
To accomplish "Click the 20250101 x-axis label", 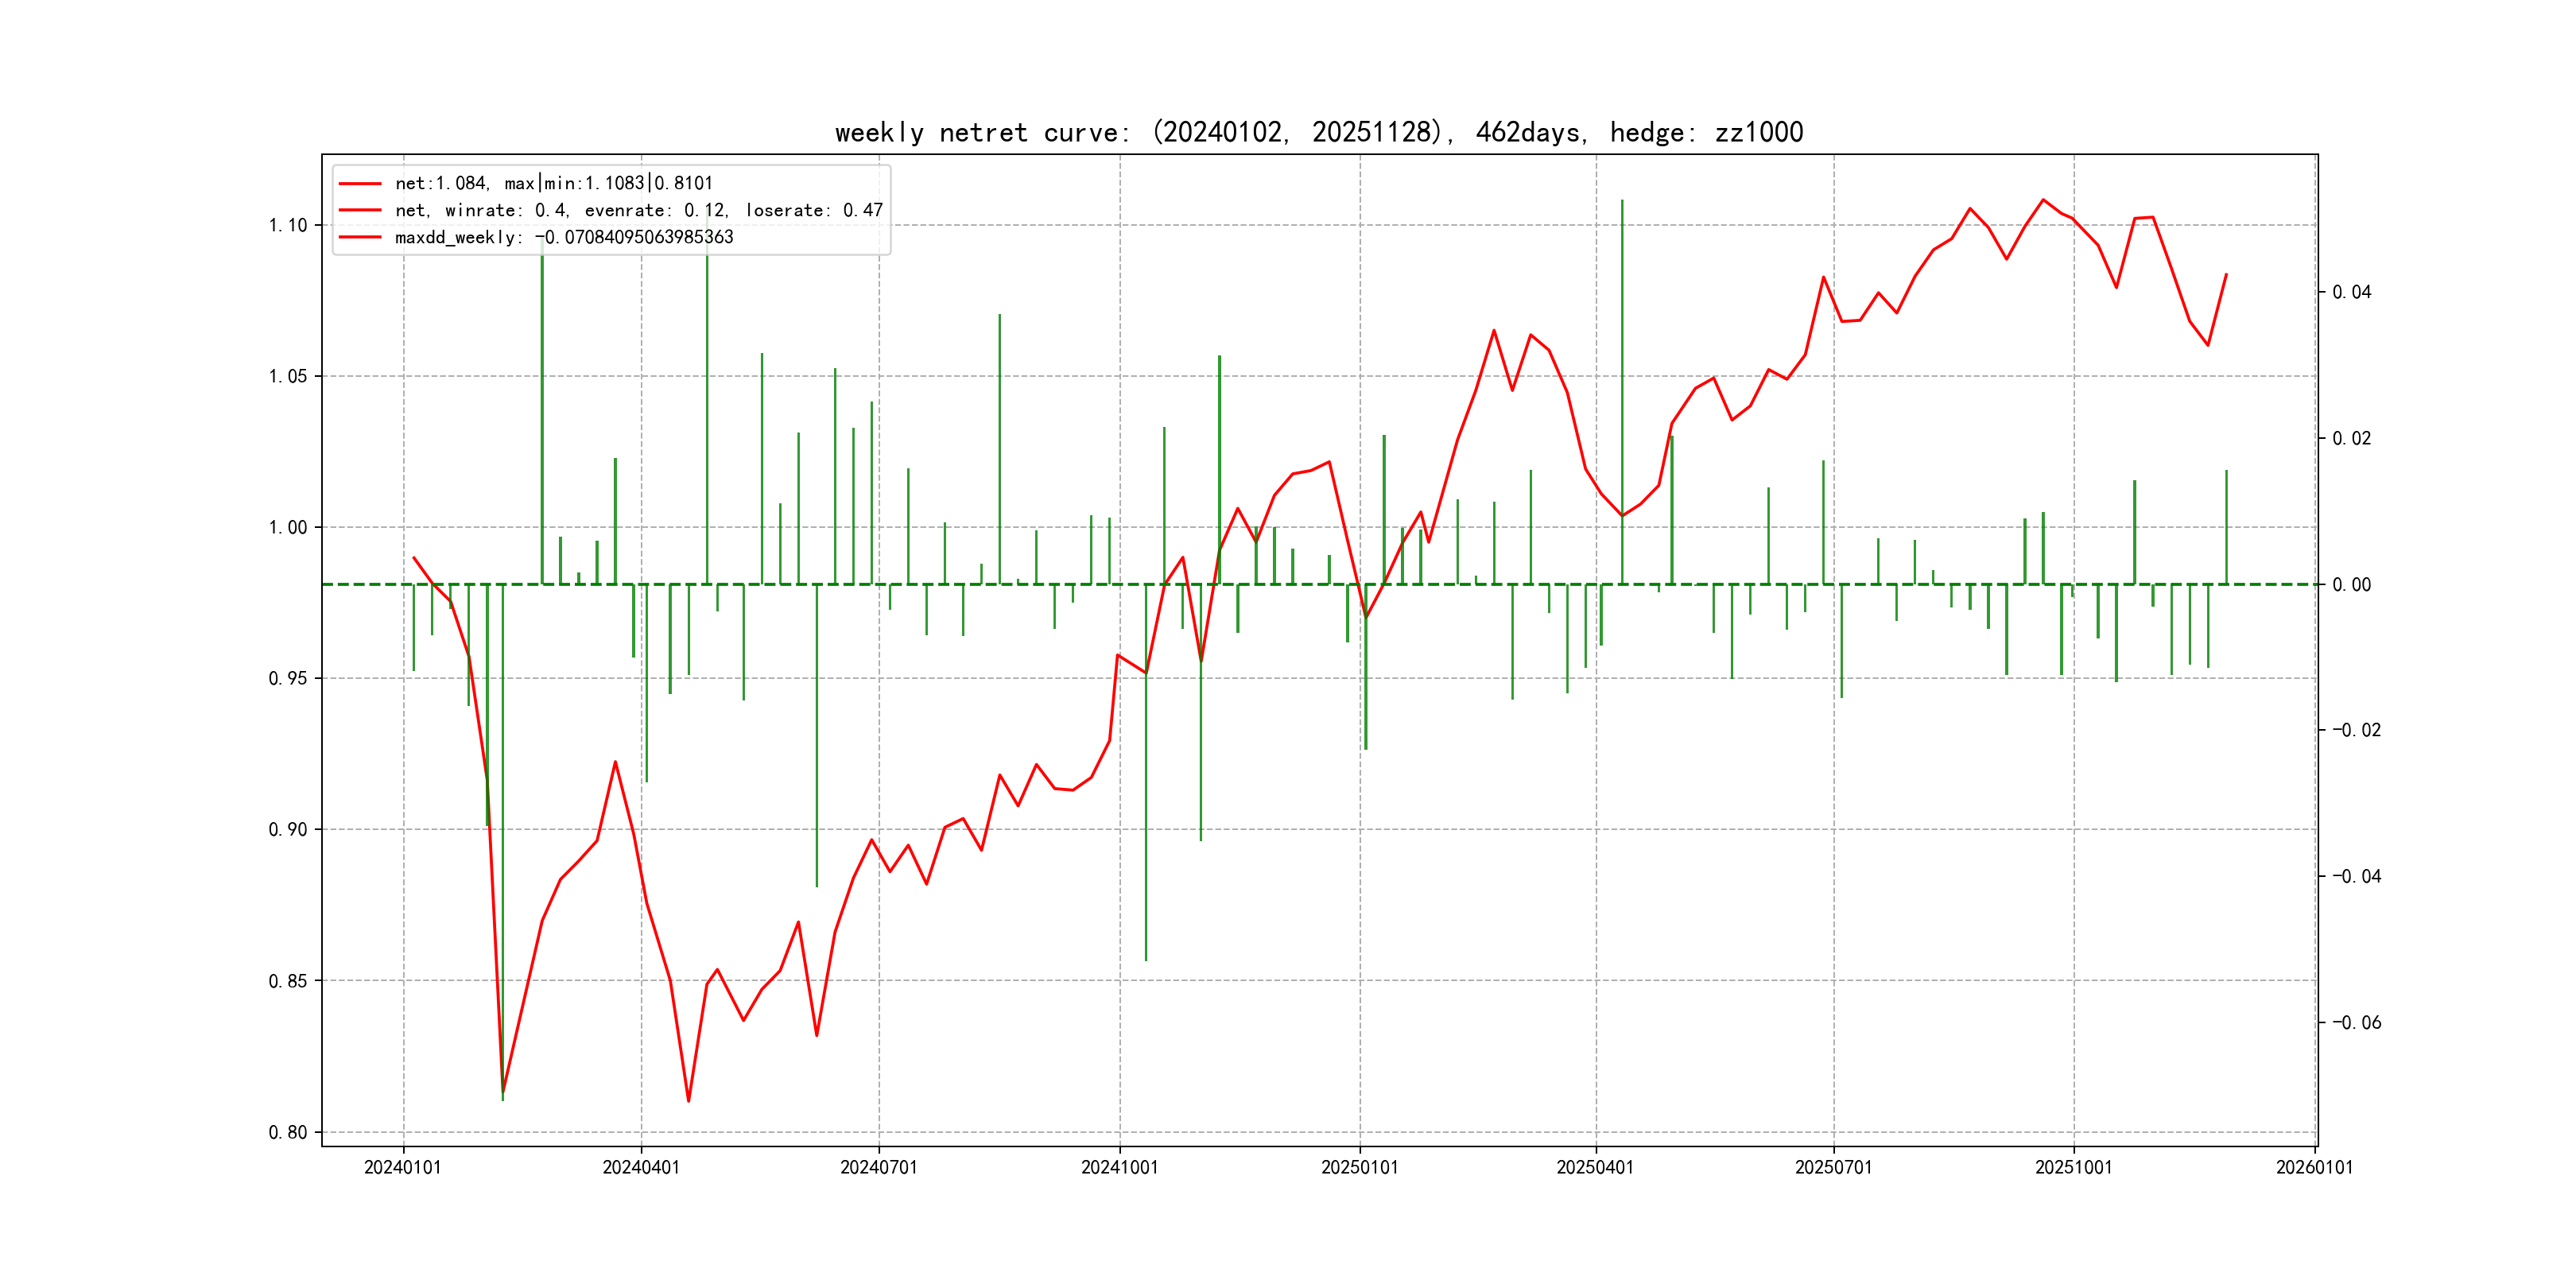I will coord(1359,1168).
